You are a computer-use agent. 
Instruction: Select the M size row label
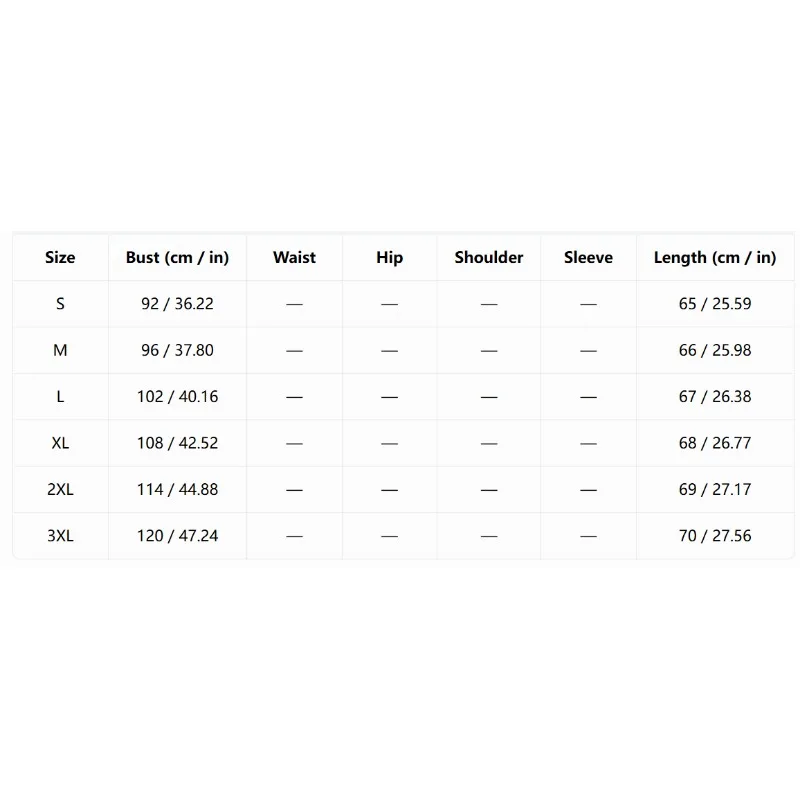60,351
